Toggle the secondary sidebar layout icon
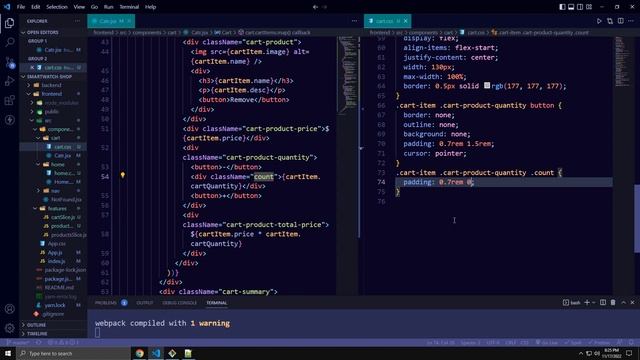This screenshot has width=640, height=360. (x=580, y=7)
